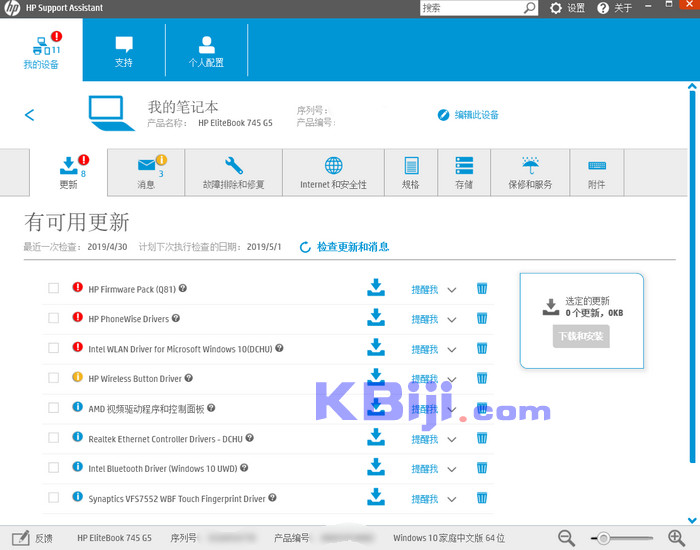
Task: Download the HP Wireless Button Driver update
Action: pyautogui.click(x=376, y=377)
